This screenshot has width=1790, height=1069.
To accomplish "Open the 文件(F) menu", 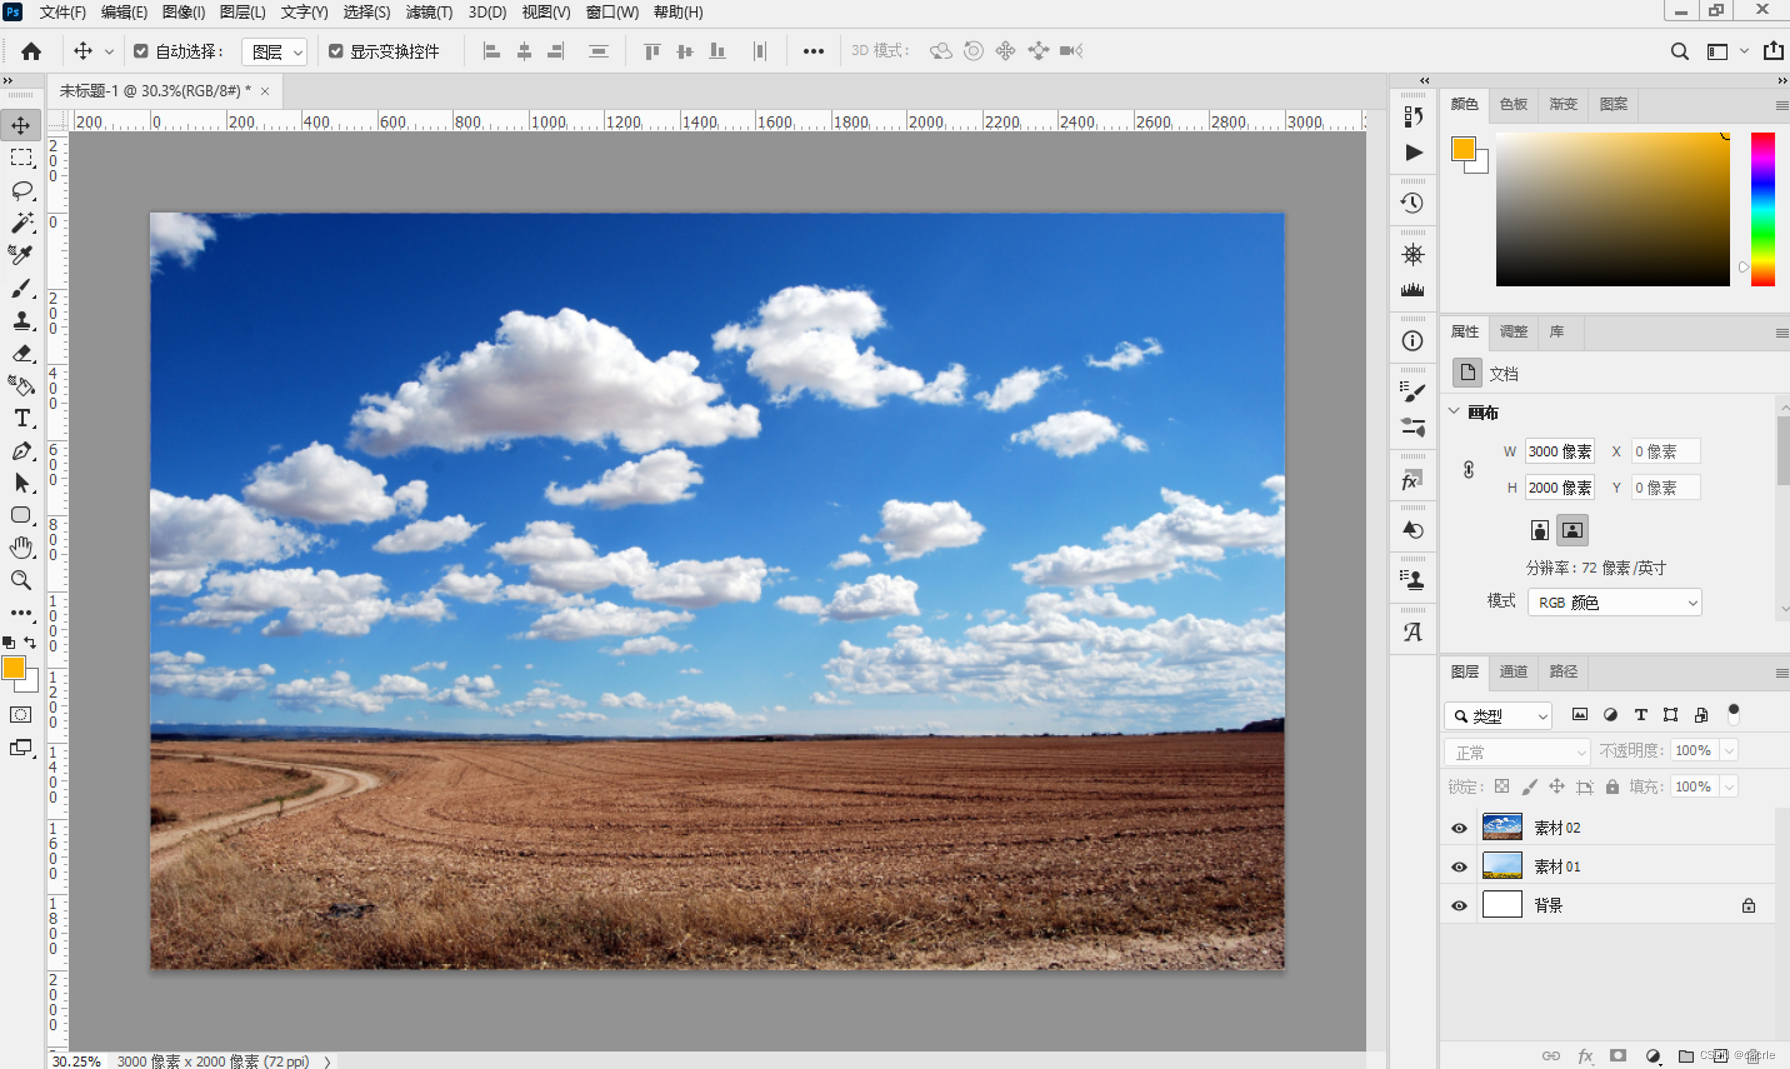I will (62, 12).
